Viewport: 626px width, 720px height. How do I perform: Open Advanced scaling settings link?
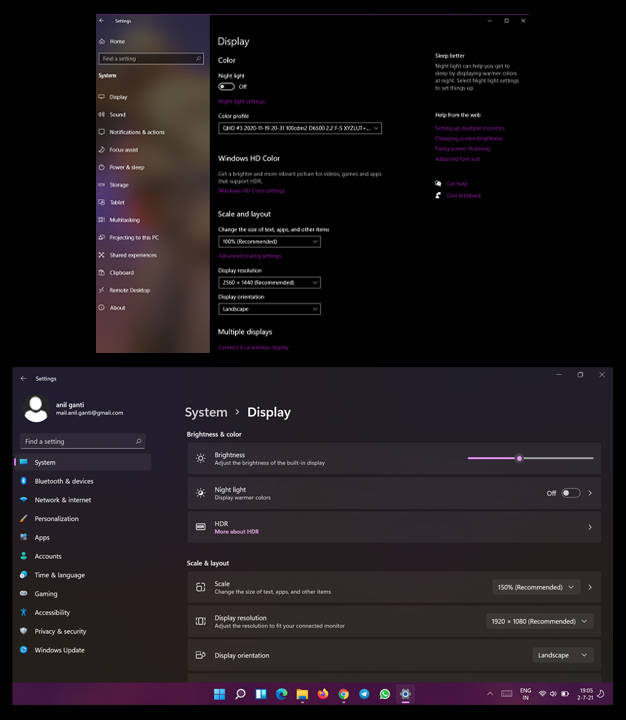tap(250, 256)
